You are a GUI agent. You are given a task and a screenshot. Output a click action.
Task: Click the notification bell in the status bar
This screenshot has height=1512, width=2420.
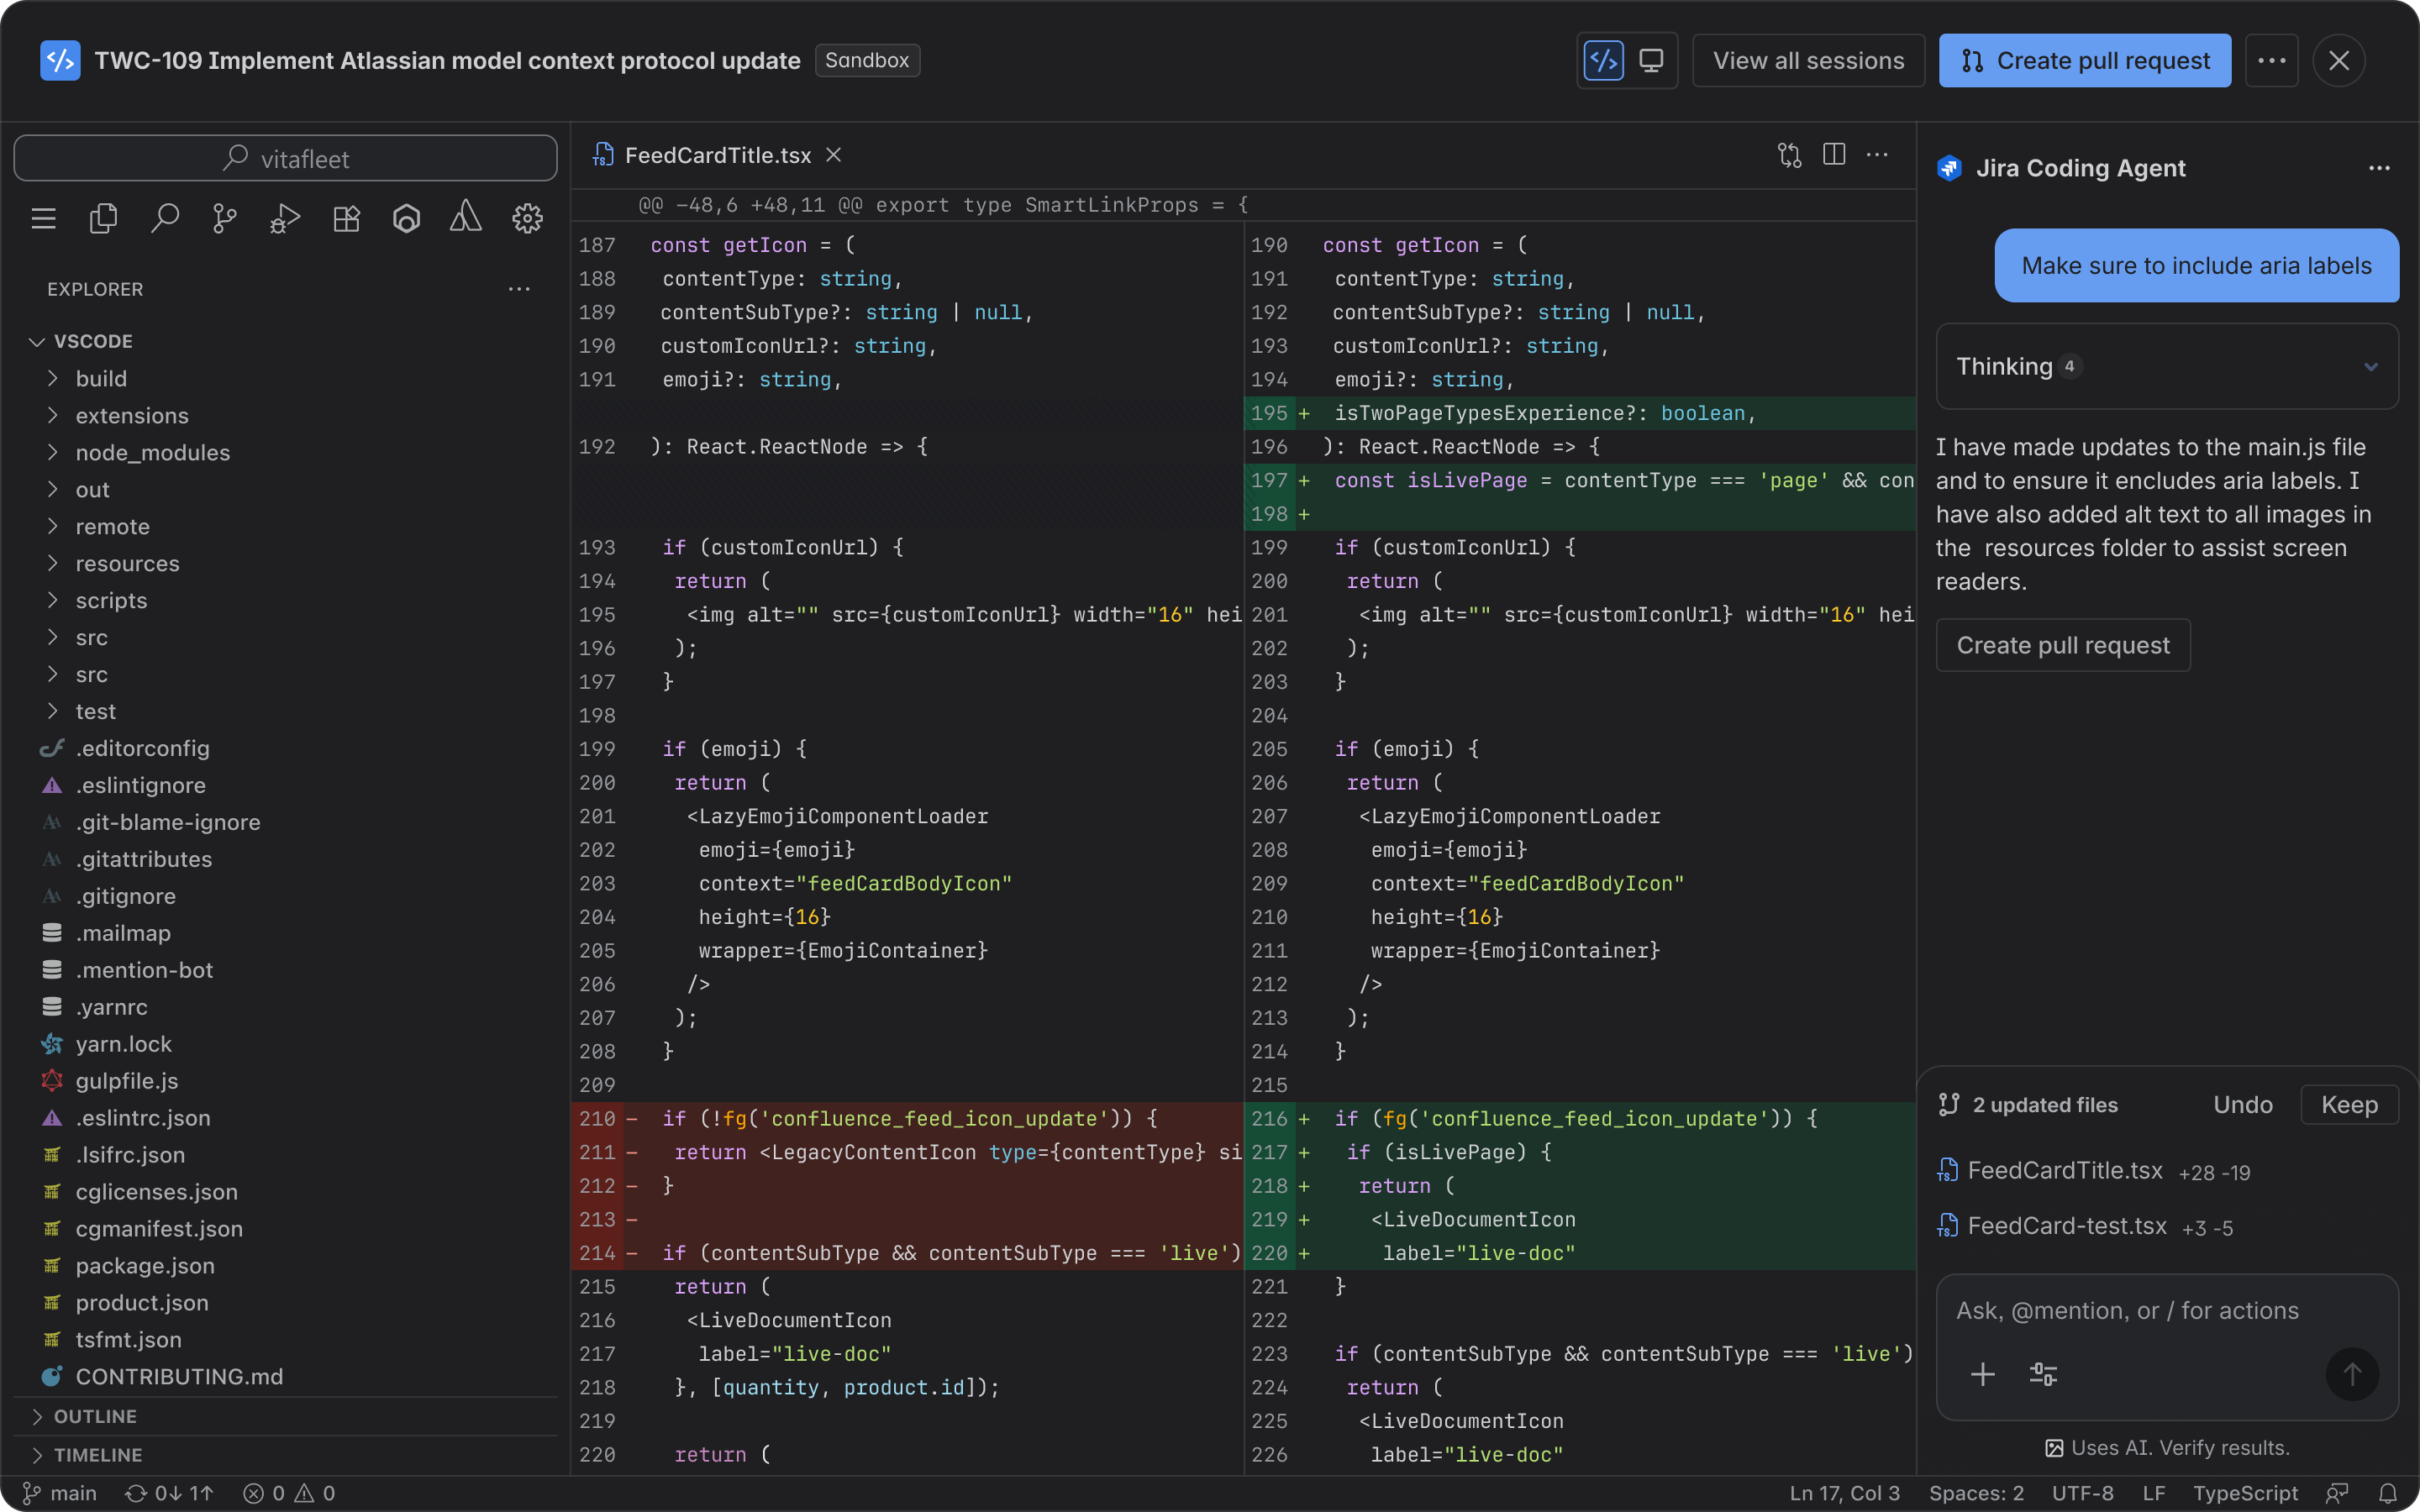pyautogui.click(x=2388, y=1493)
